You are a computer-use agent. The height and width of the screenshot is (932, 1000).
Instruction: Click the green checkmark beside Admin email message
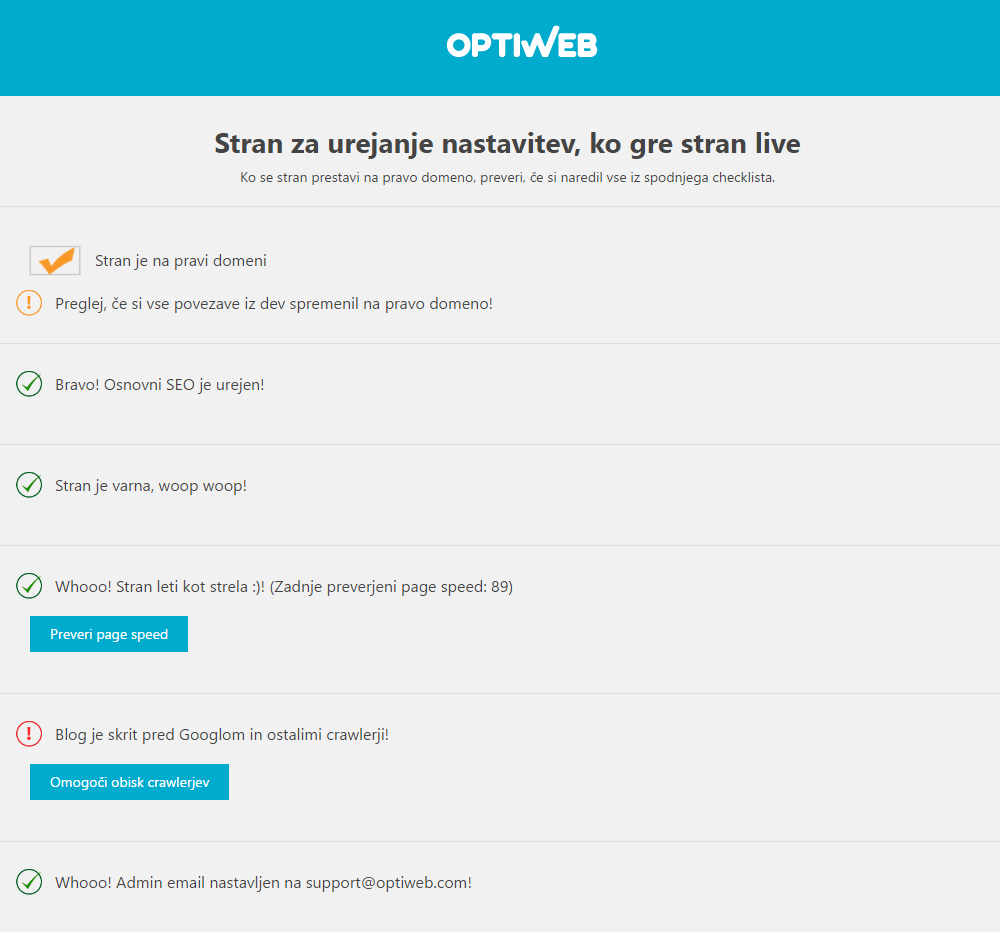(x=29, y=882)
